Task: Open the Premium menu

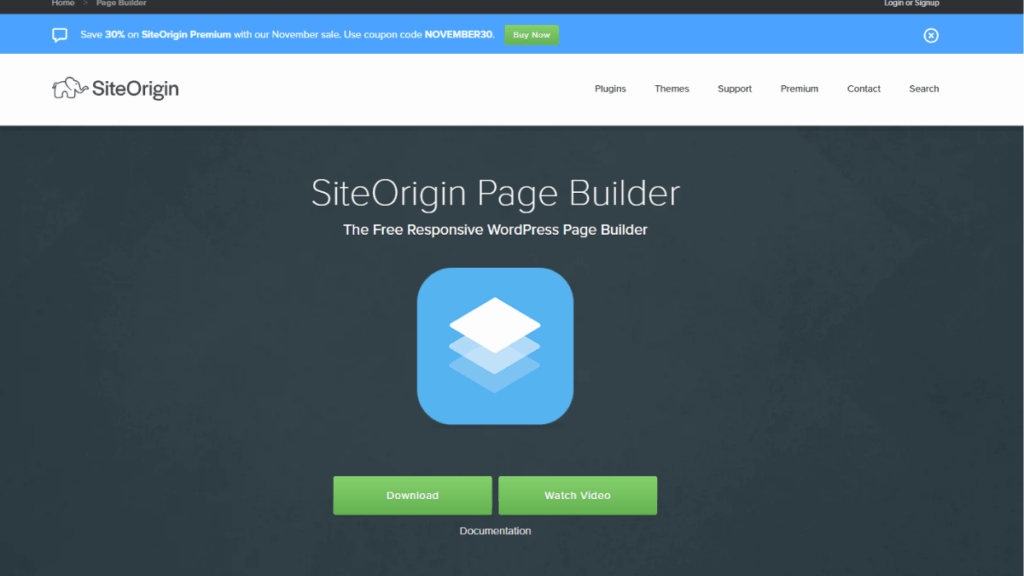Action: pos(799,88)
